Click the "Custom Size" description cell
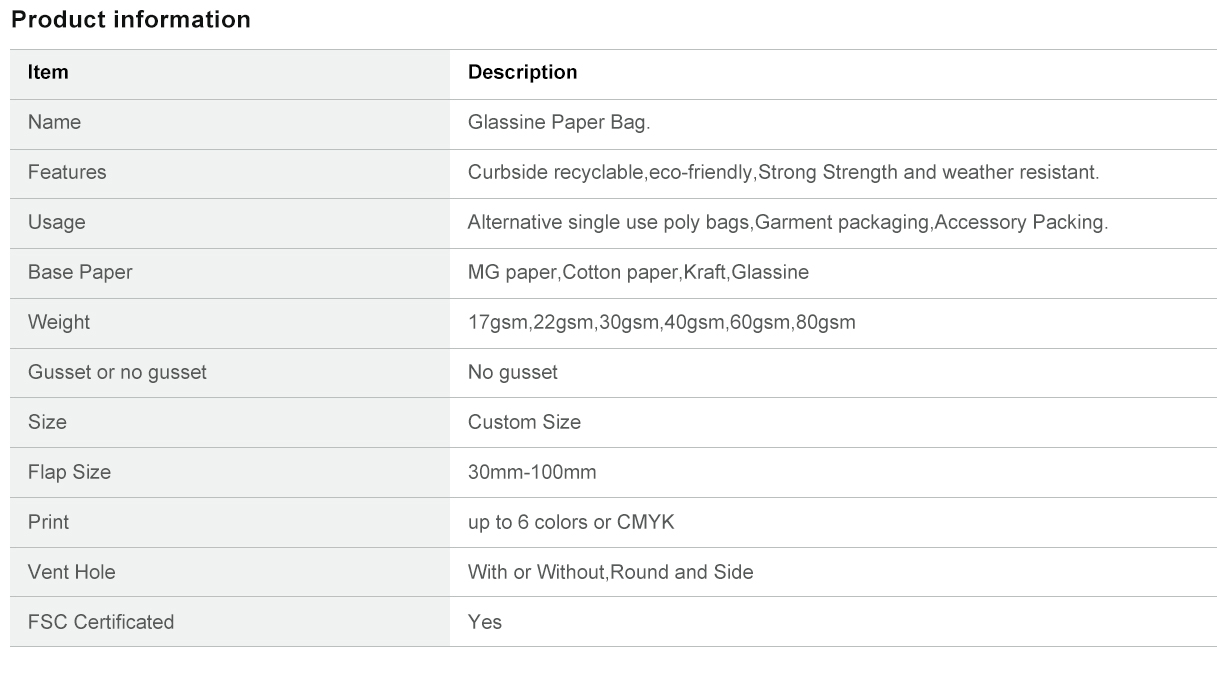This screenshot has width=1217, height=673. click(524, 422)
